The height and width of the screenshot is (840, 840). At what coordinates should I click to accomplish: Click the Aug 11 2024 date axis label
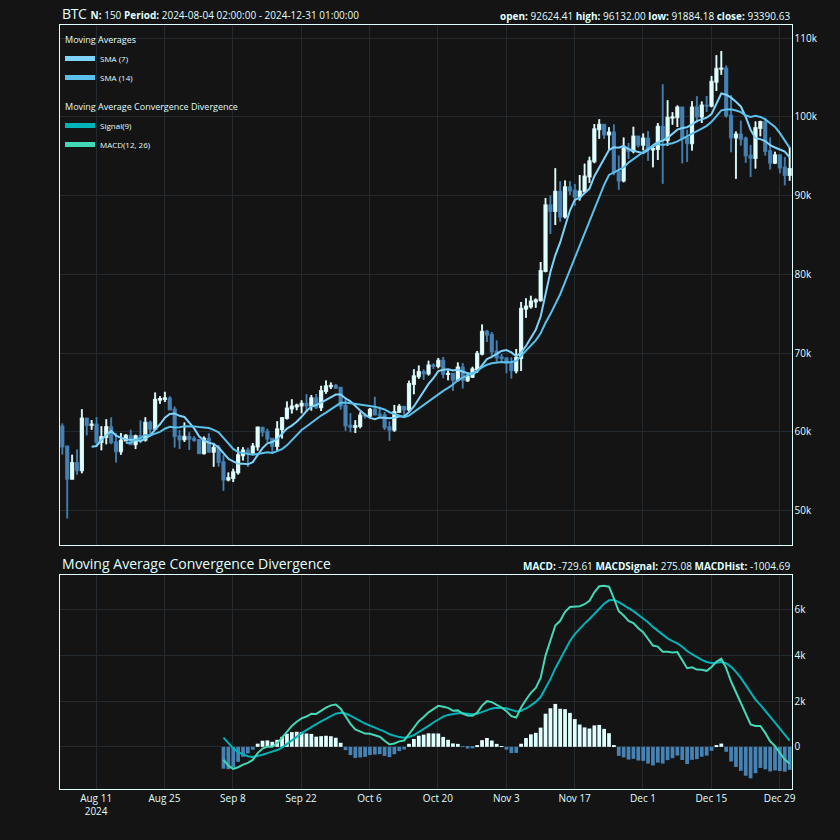click(x=95, y=805)
